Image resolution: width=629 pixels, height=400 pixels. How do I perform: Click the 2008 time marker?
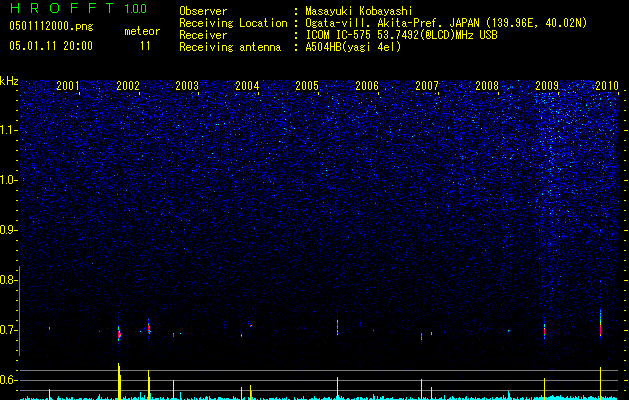487,85
